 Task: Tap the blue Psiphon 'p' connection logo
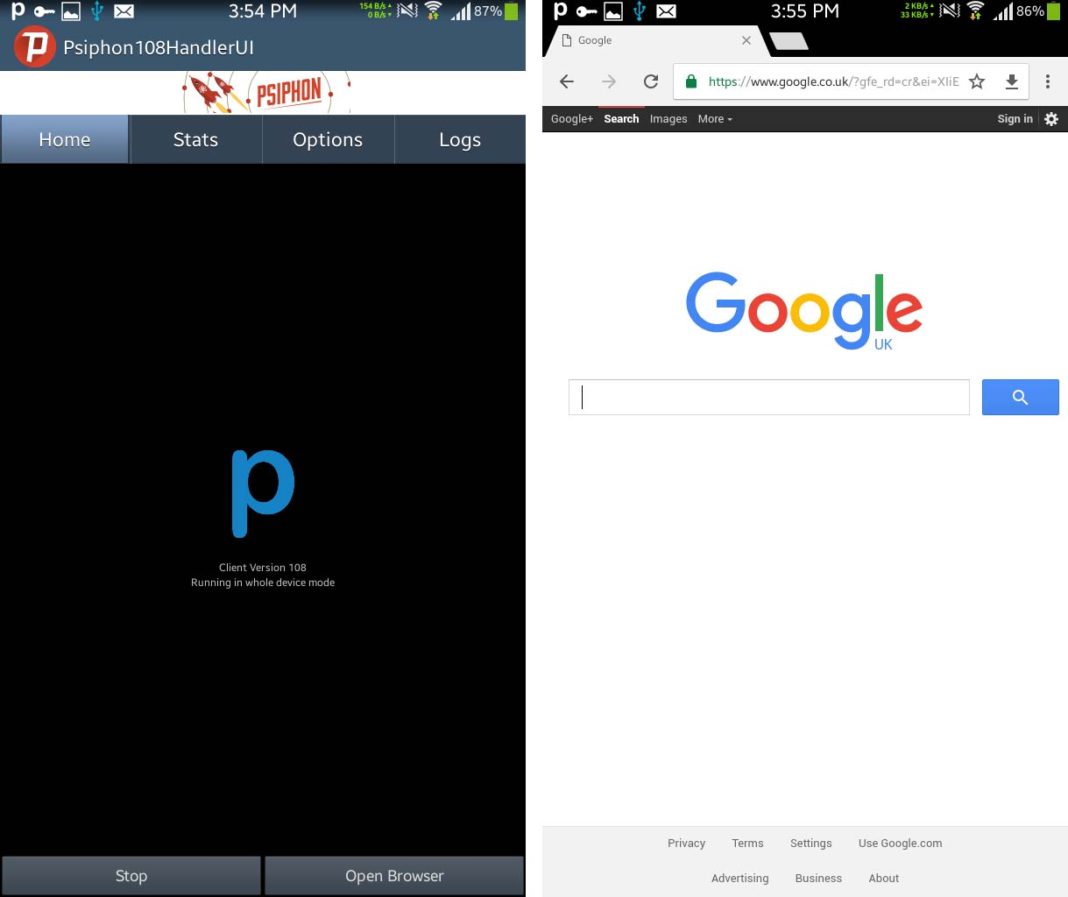pos(263,494)
